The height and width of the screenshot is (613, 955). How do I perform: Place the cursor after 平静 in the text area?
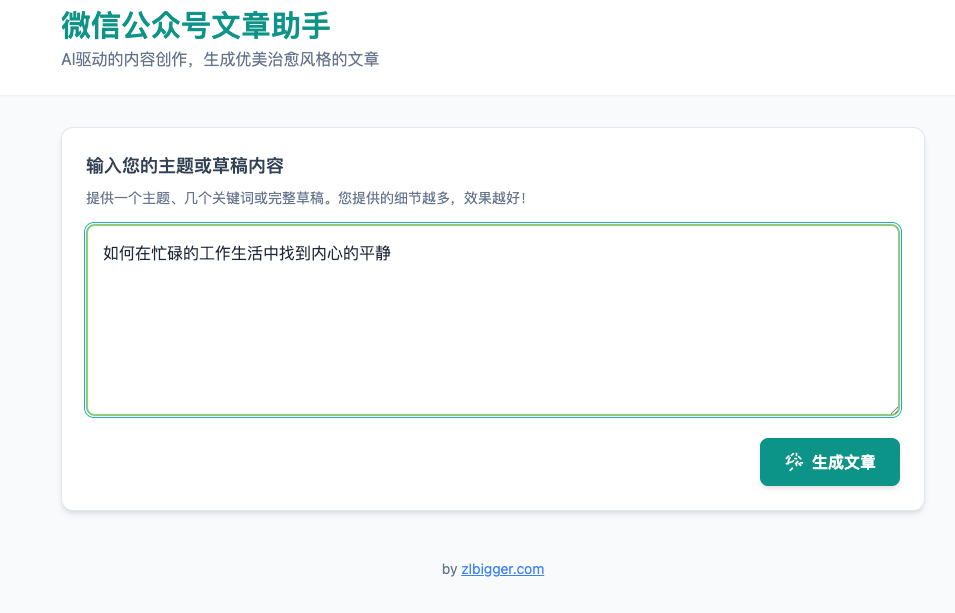click(x=392, y=254)
